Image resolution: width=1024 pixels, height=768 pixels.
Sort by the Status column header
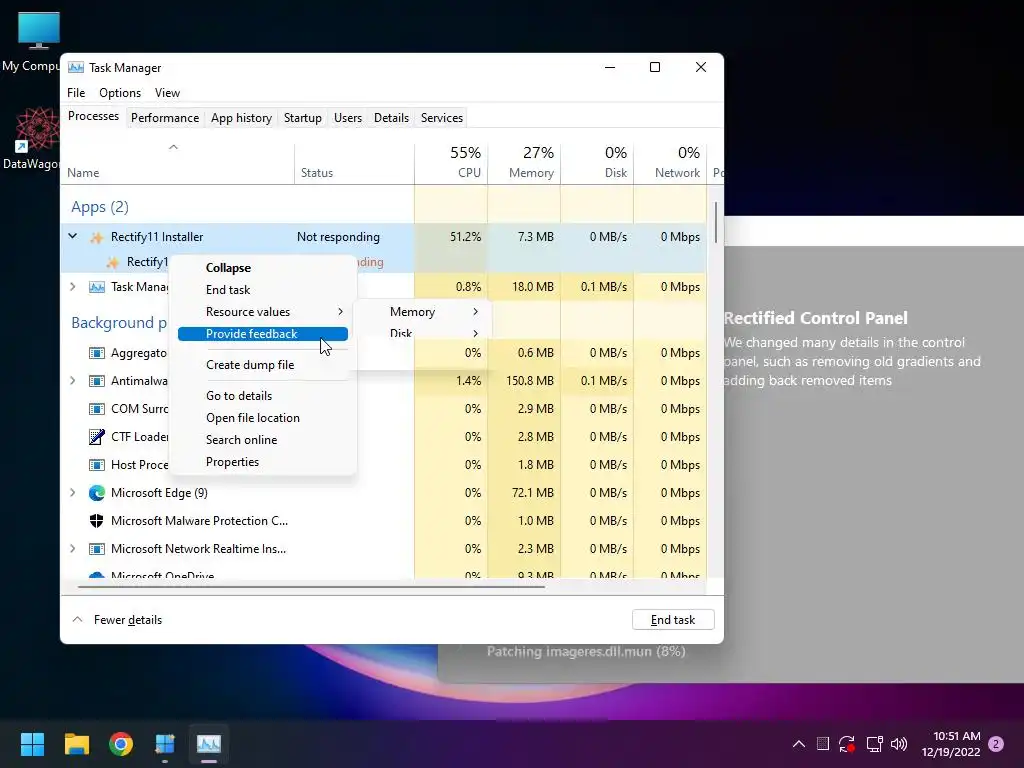pos(355,163)
